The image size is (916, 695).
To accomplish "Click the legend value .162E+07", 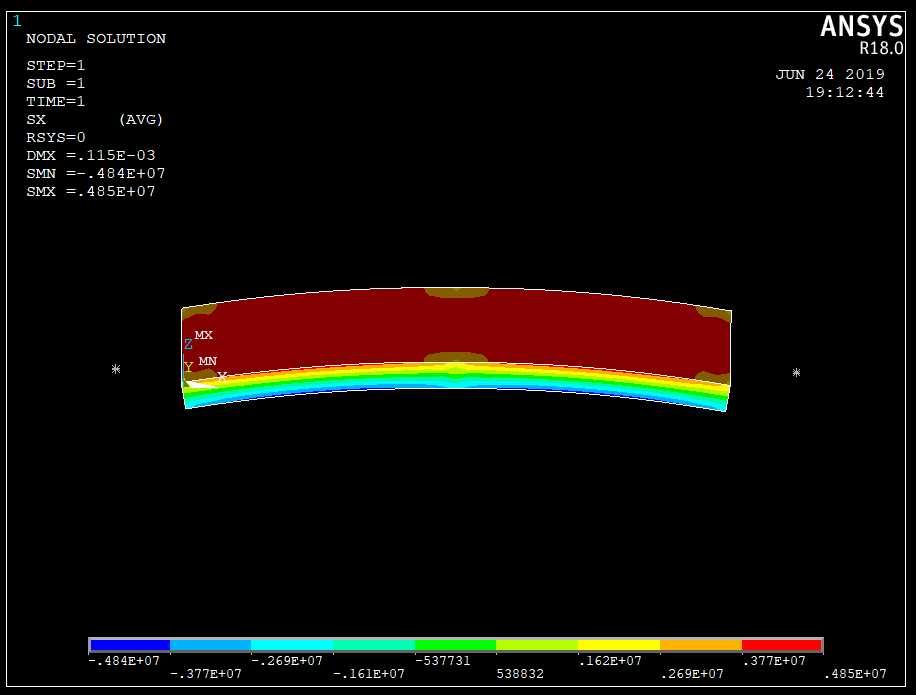I will (x=610, y=661).
